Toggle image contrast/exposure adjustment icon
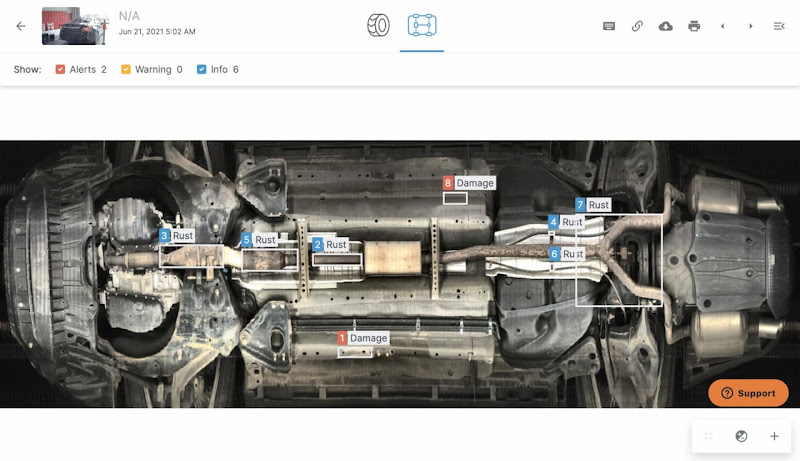The width and height of the screenshot is (800, 461). [x=741, y=436]
